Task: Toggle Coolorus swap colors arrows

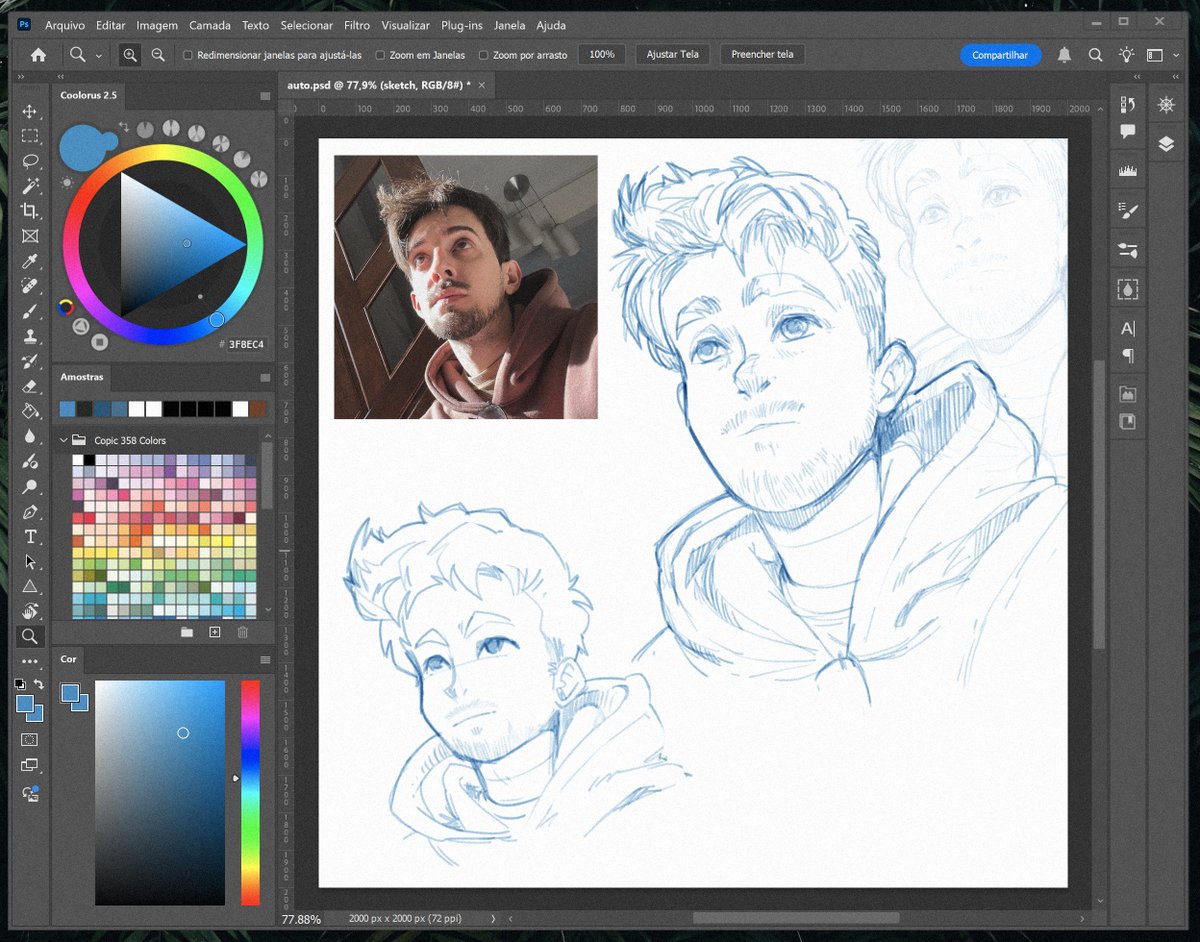Action: (124, 126)
